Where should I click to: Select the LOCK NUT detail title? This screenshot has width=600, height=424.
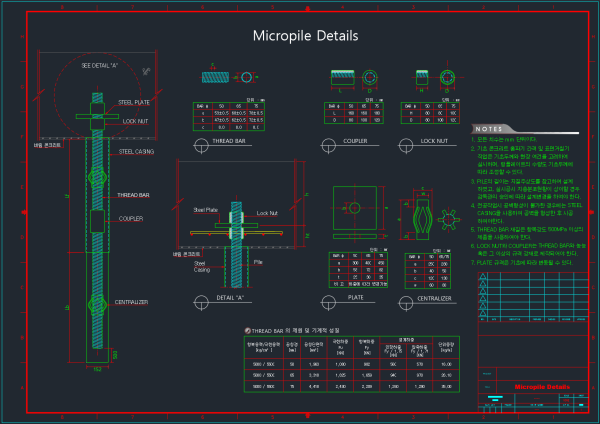click(434, 141)
